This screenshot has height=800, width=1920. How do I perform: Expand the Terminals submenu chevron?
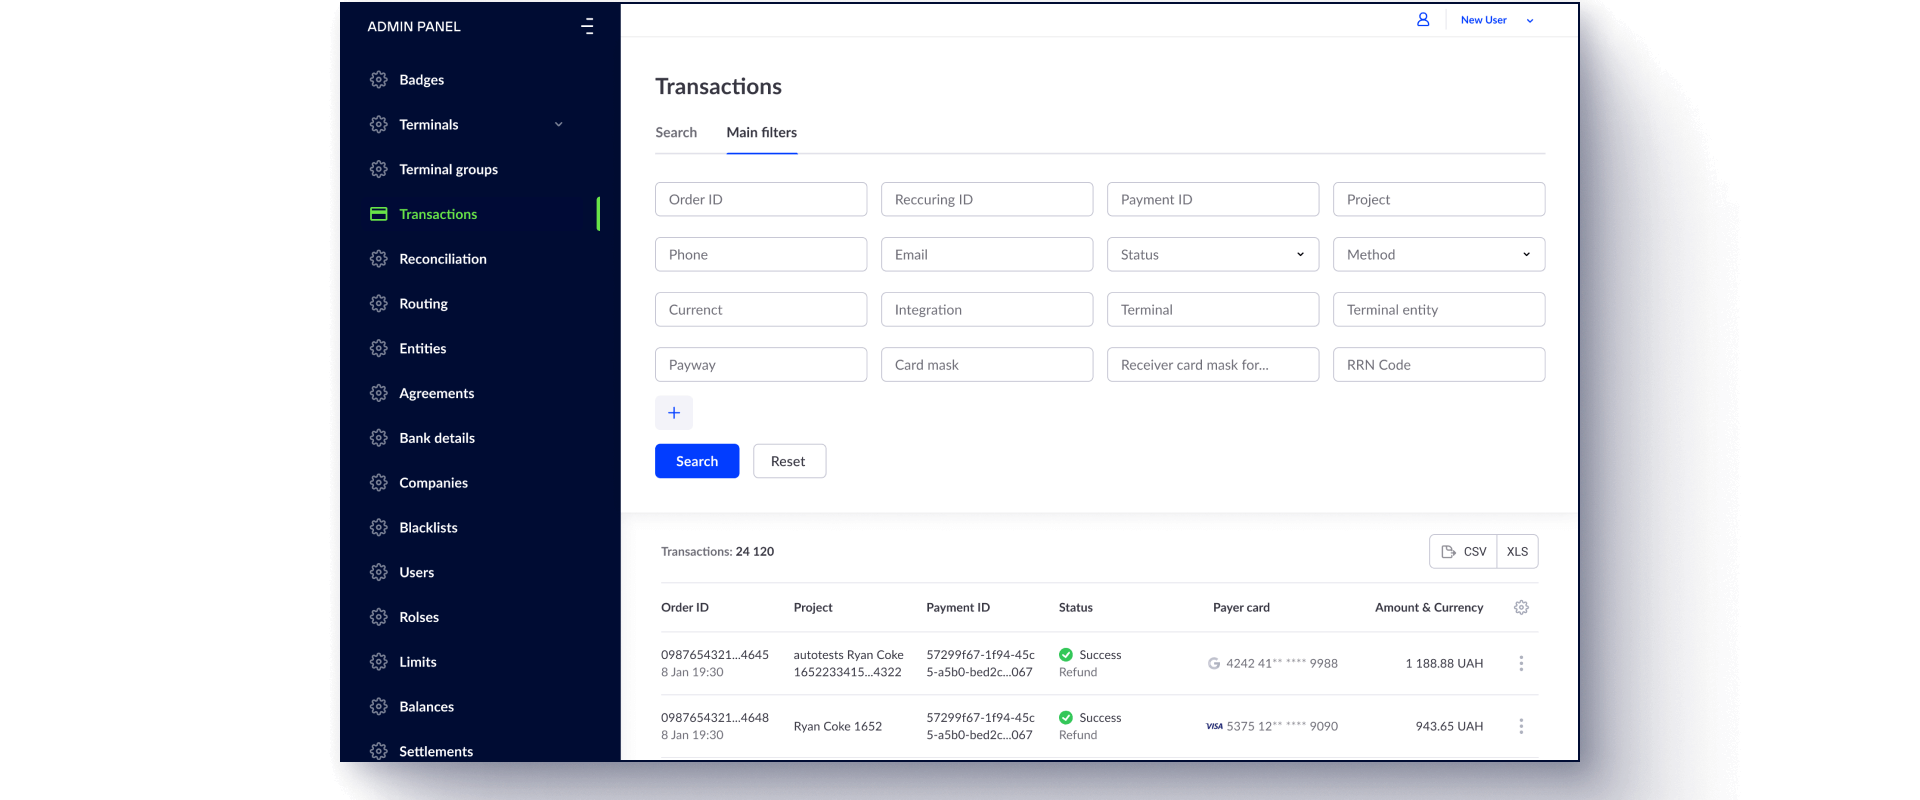click(559, 125)
